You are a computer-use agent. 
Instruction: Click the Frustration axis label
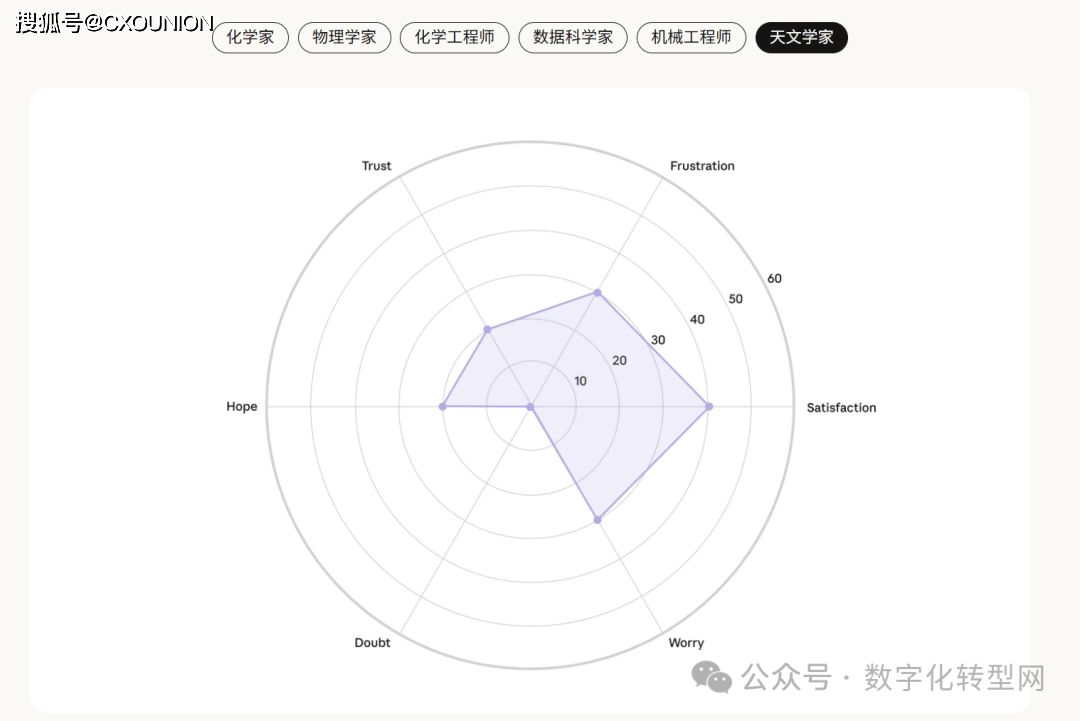click(x=702, y=166)
